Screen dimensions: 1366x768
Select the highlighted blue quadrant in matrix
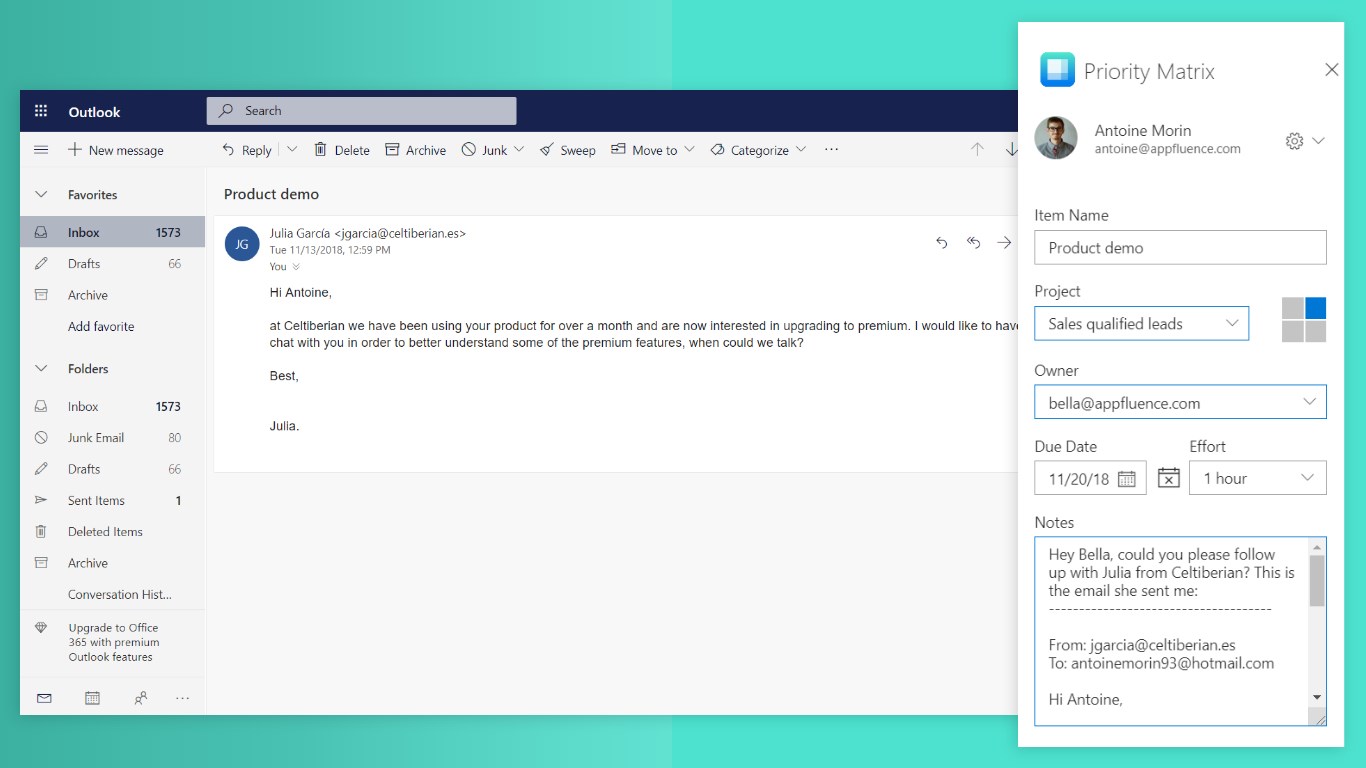coord(1316,308)
